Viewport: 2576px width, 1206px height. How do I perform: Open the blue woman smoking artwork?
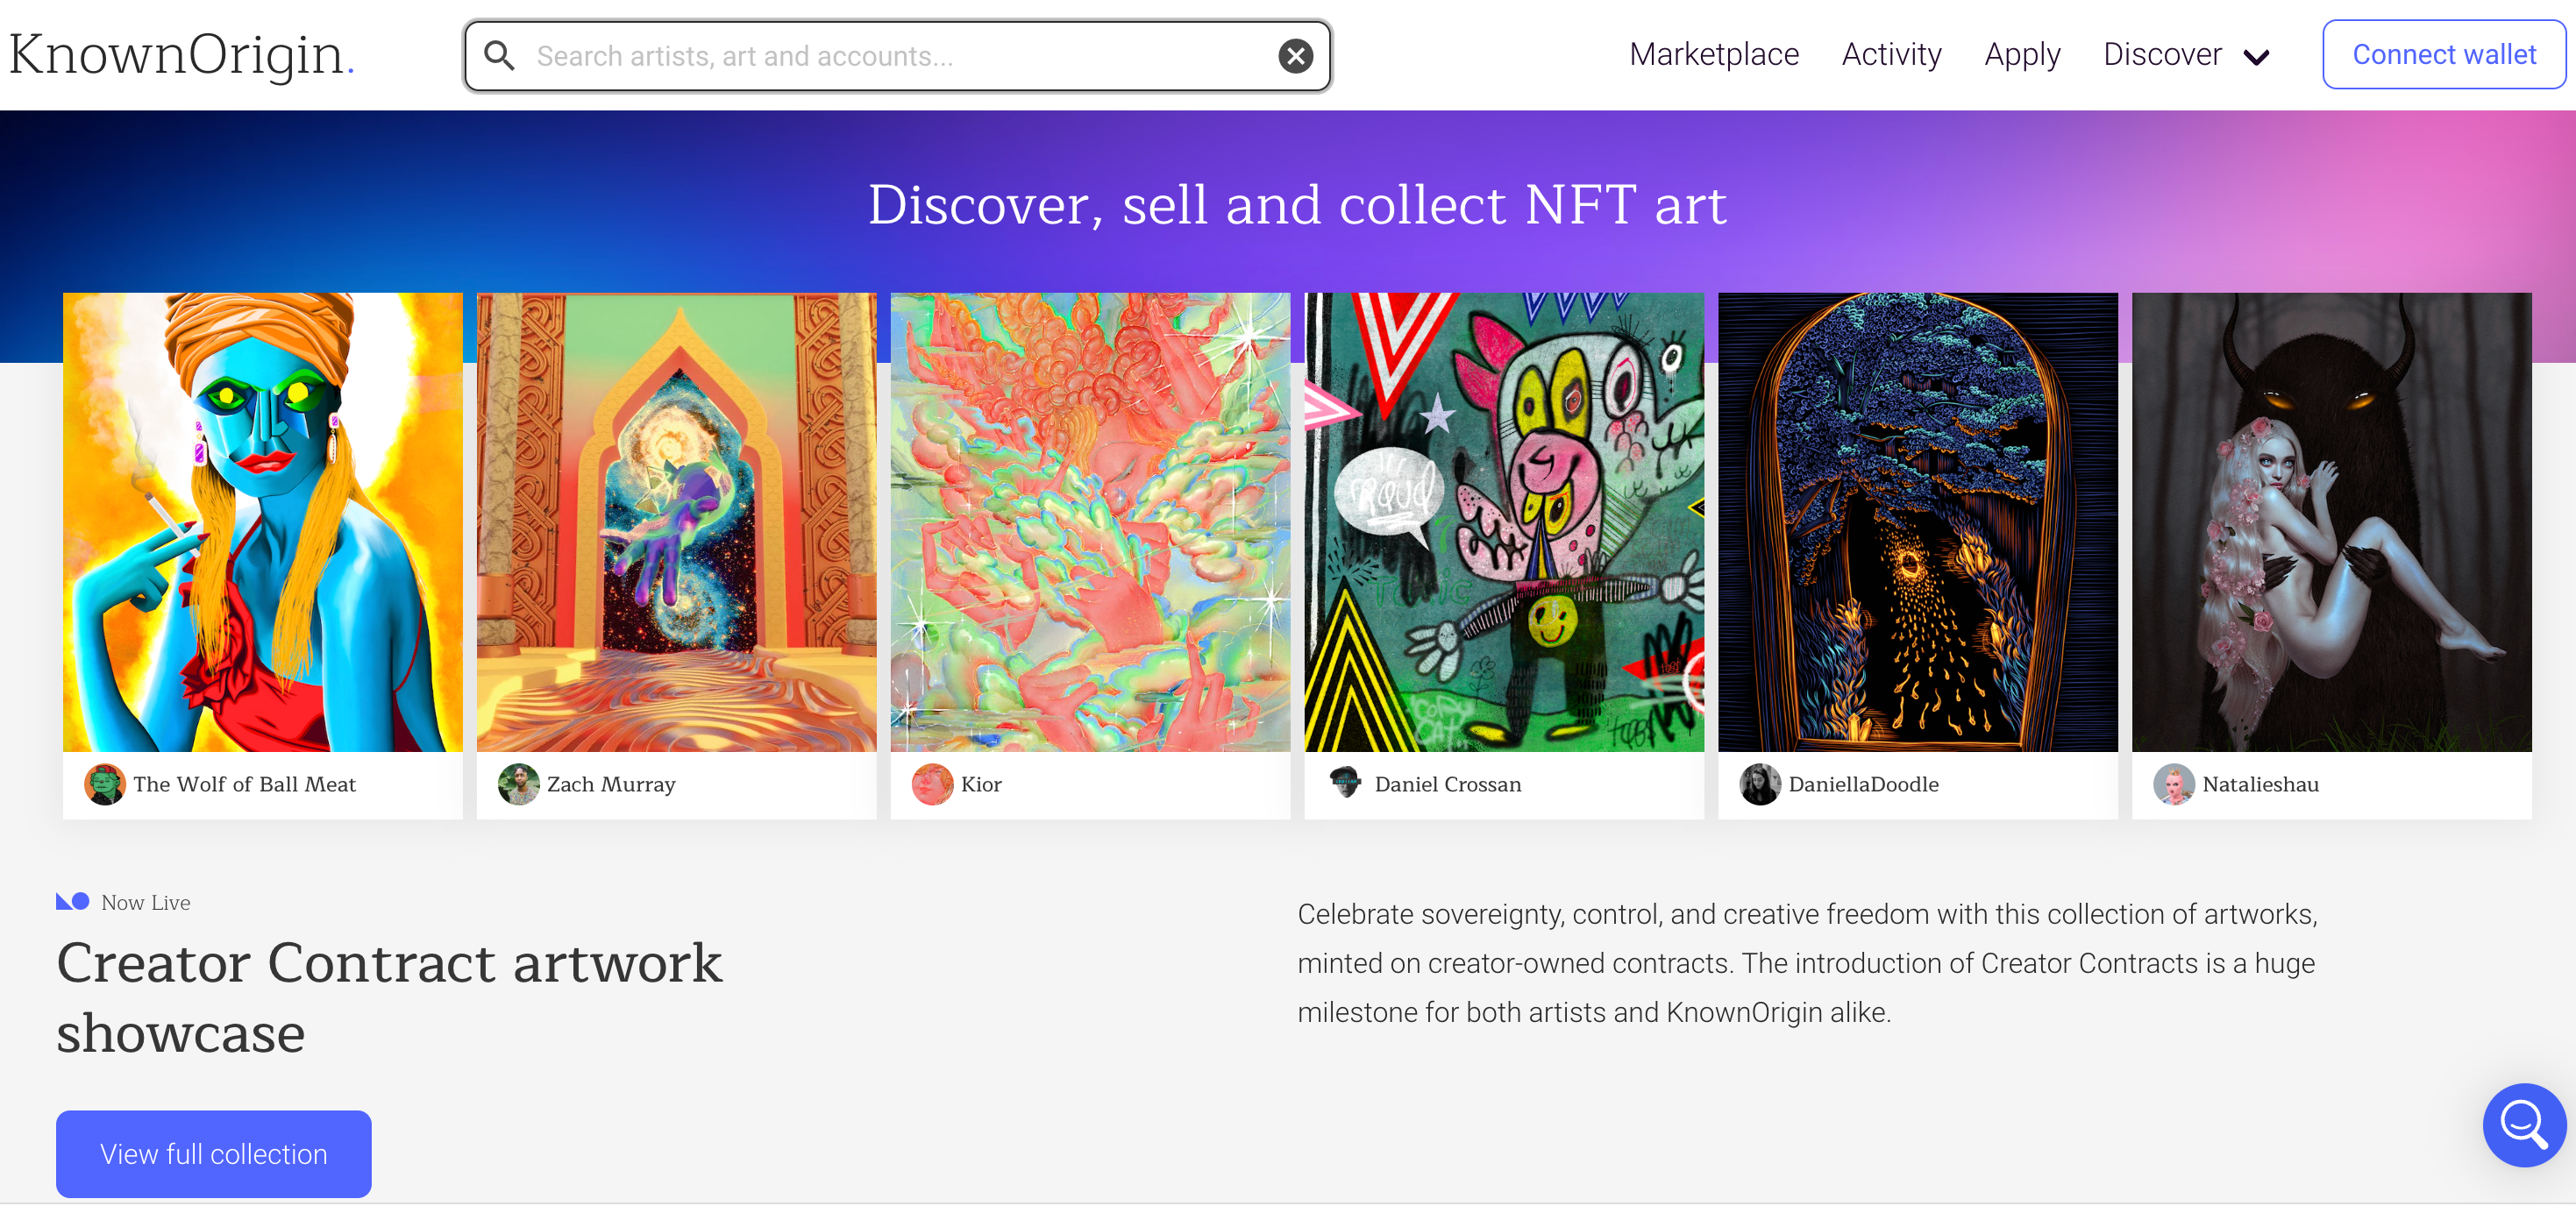pos(263,522)
